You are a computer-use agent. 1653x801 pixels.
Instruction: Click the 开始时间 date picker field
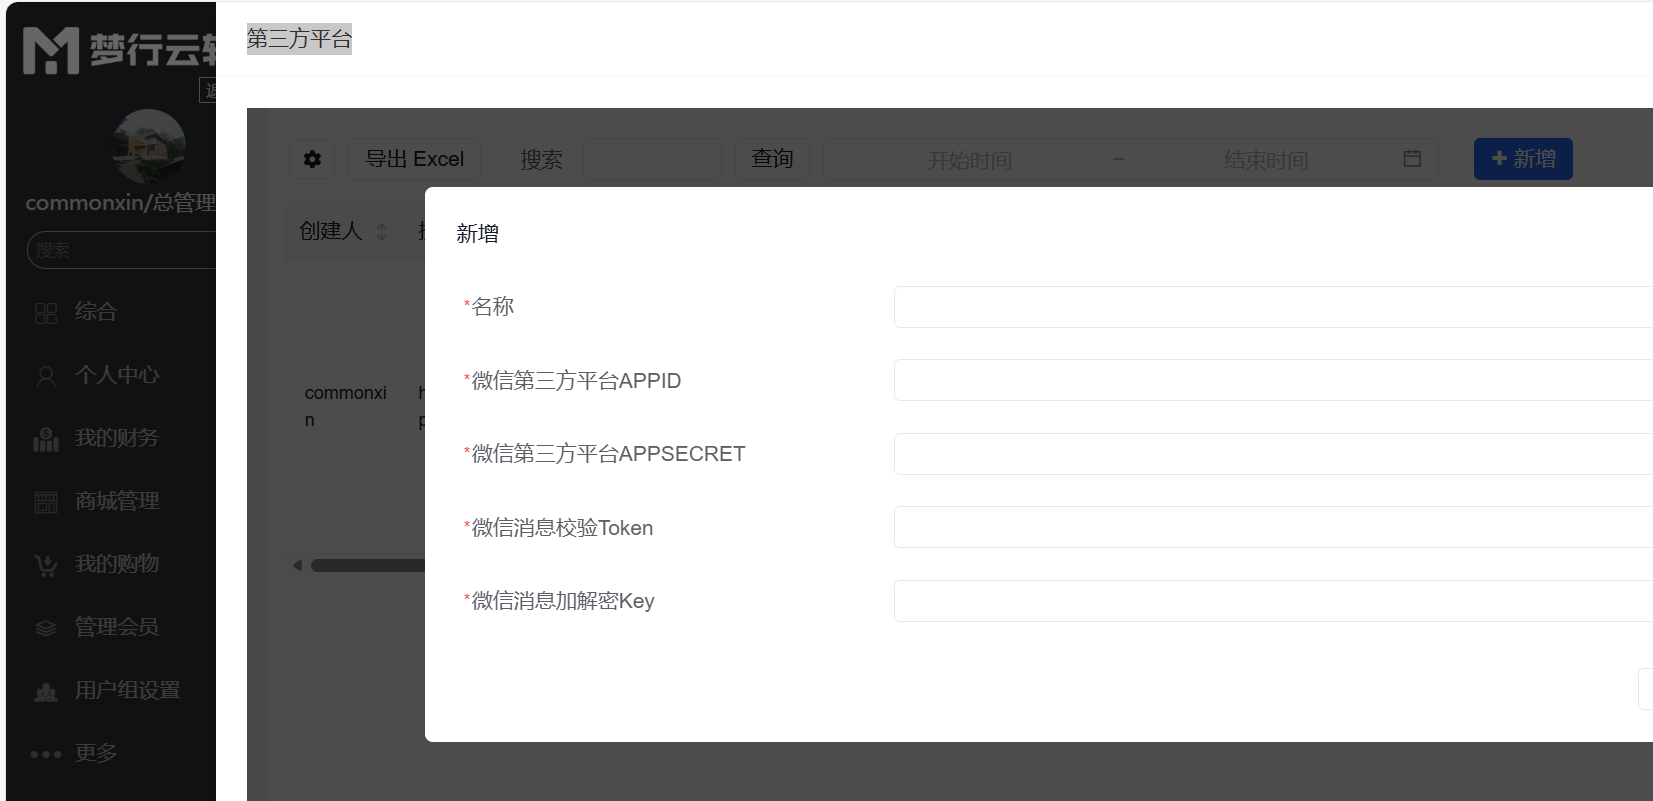coord(969,160)
